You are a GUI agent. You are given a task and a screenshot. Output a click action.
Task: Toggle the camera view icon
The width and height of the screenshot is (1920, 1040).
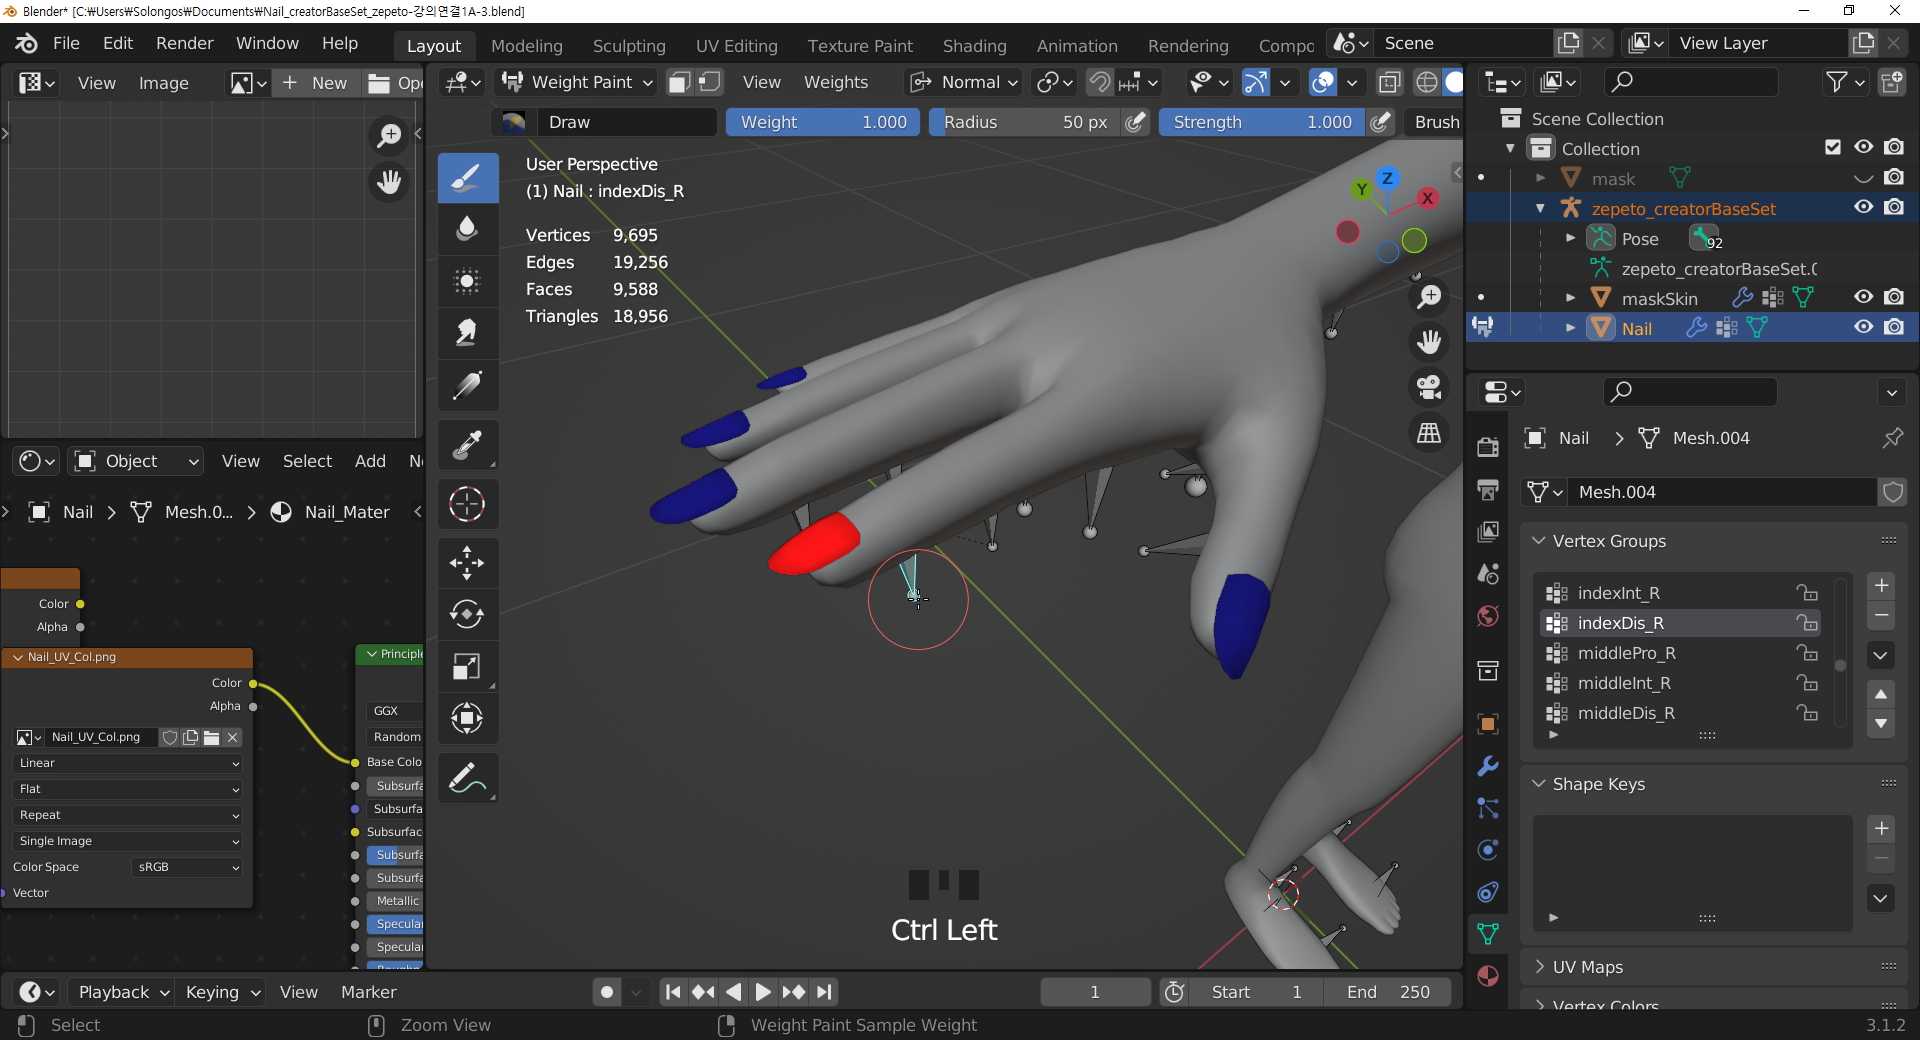pyautogui.click(x=1429, y=387)
